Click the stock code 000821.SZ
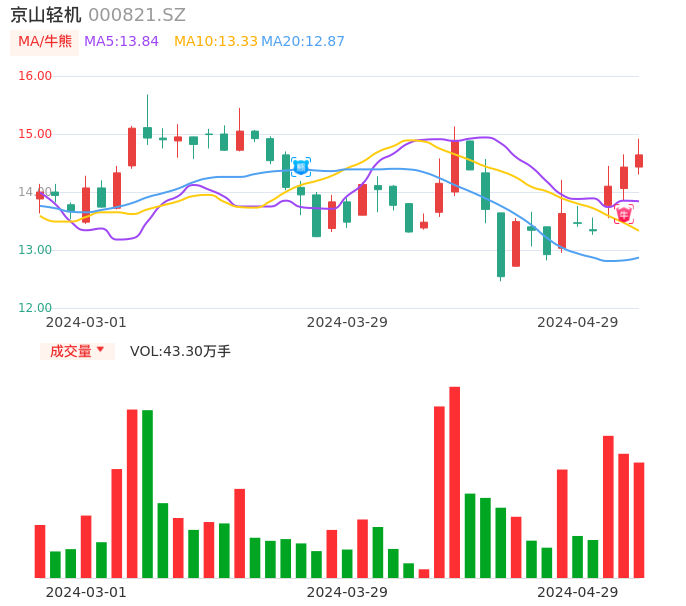The width and height of the screenshot is (686, 606). (137, 15)
